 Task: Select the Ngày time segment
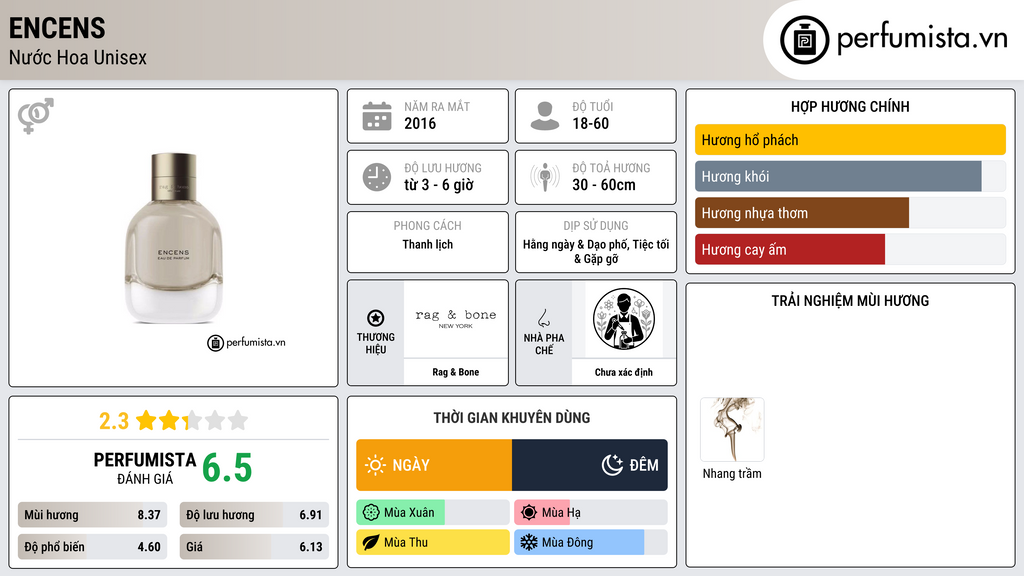pos(434,465)
